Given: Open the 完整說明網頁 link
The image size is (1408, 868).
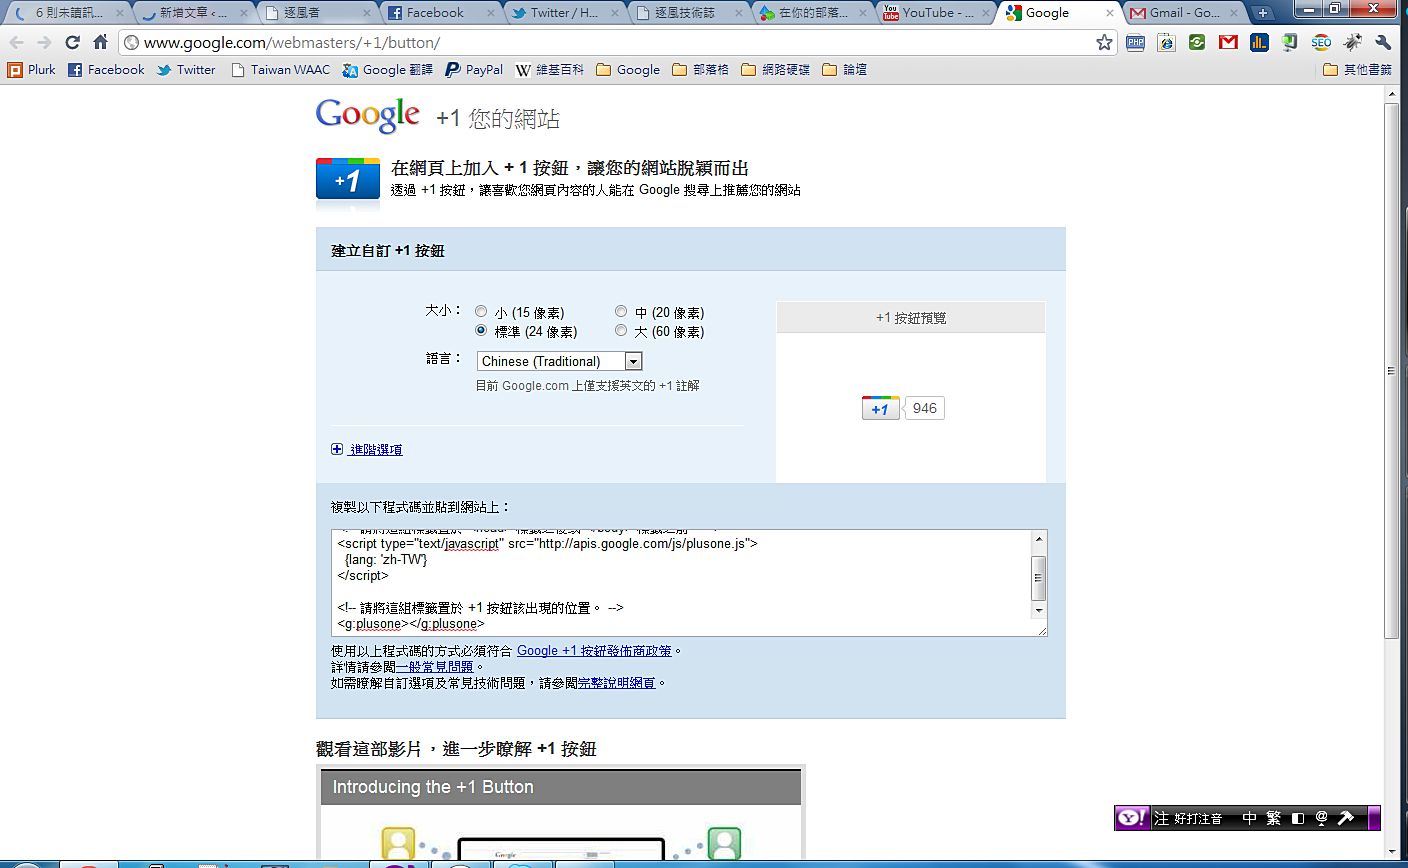Looking at the screenshot, I should [x=617, y=683].
